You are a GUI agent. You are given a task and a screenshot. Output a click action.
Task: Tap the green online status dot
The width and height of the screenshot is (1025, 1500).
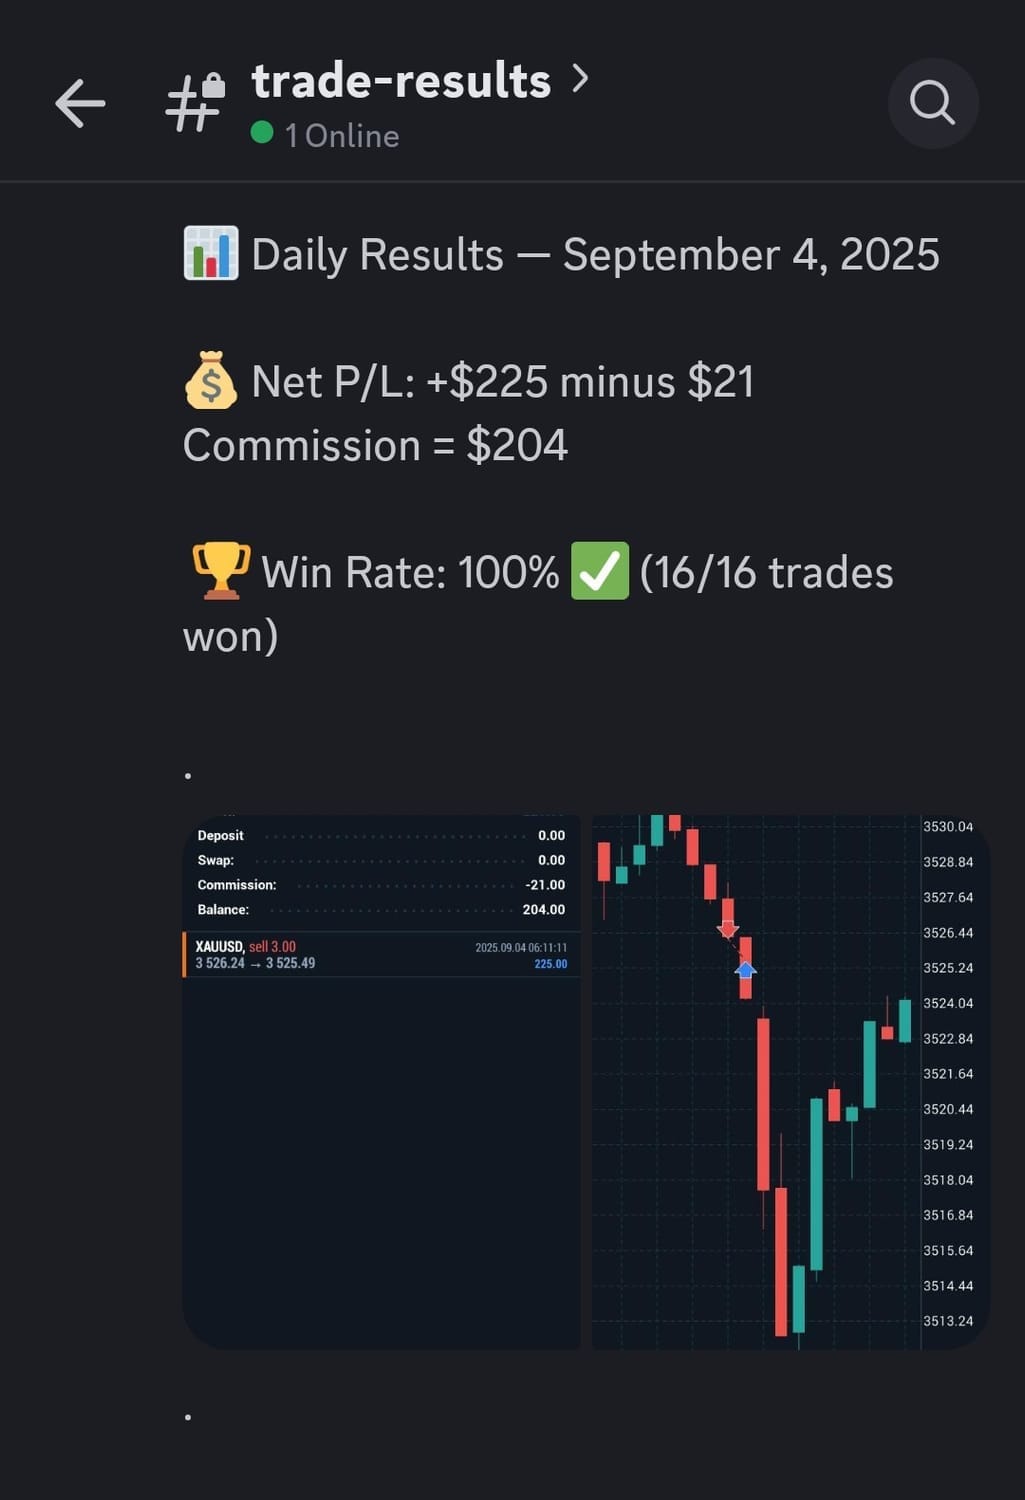[262, 133]
